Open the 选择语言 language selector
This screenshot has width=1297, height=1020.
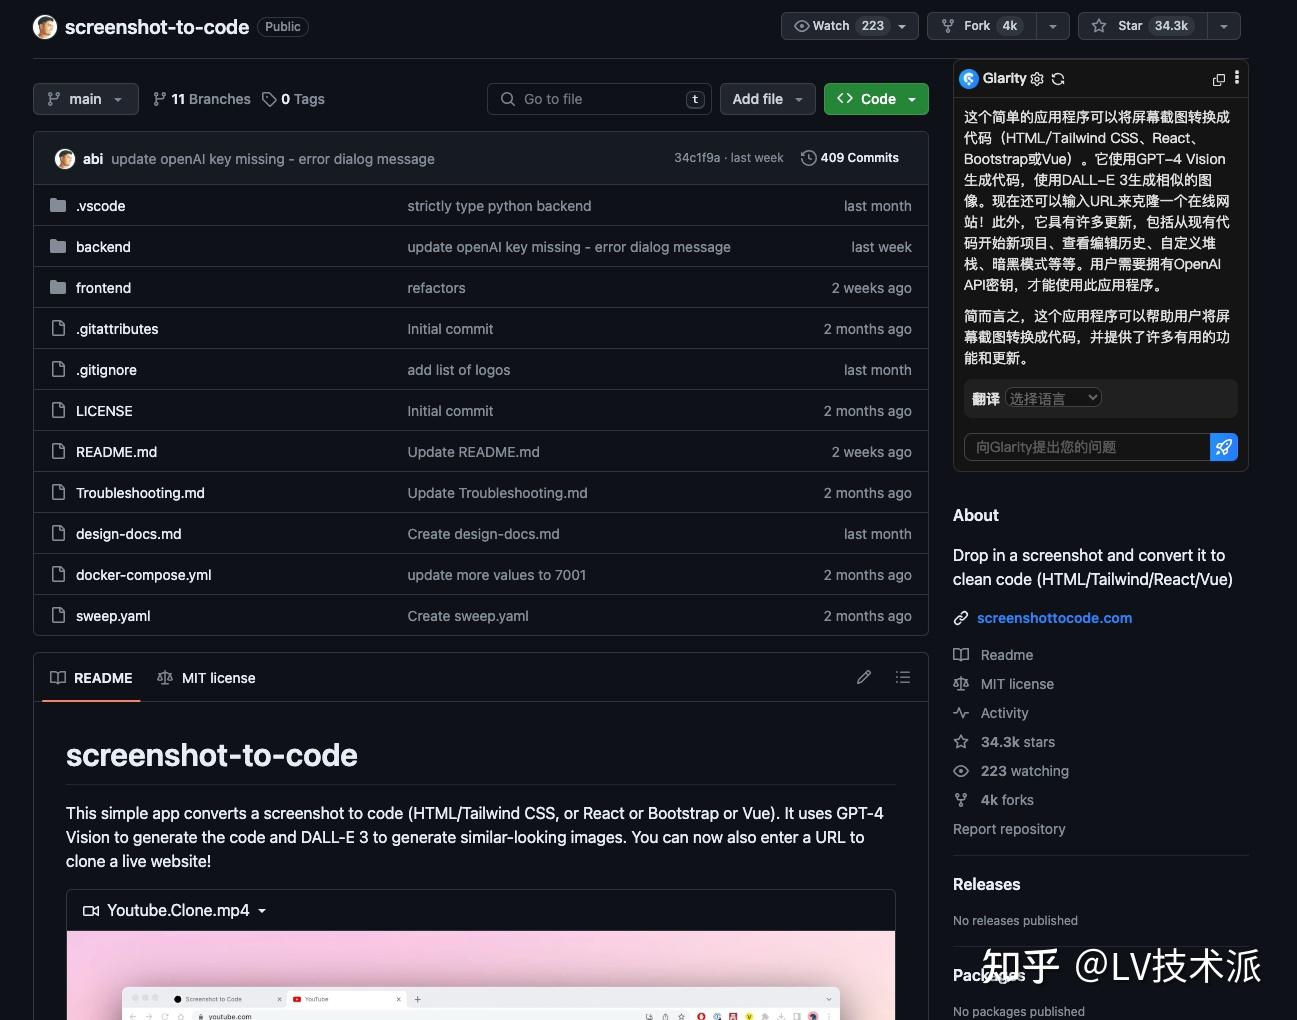coord(1053,397)
